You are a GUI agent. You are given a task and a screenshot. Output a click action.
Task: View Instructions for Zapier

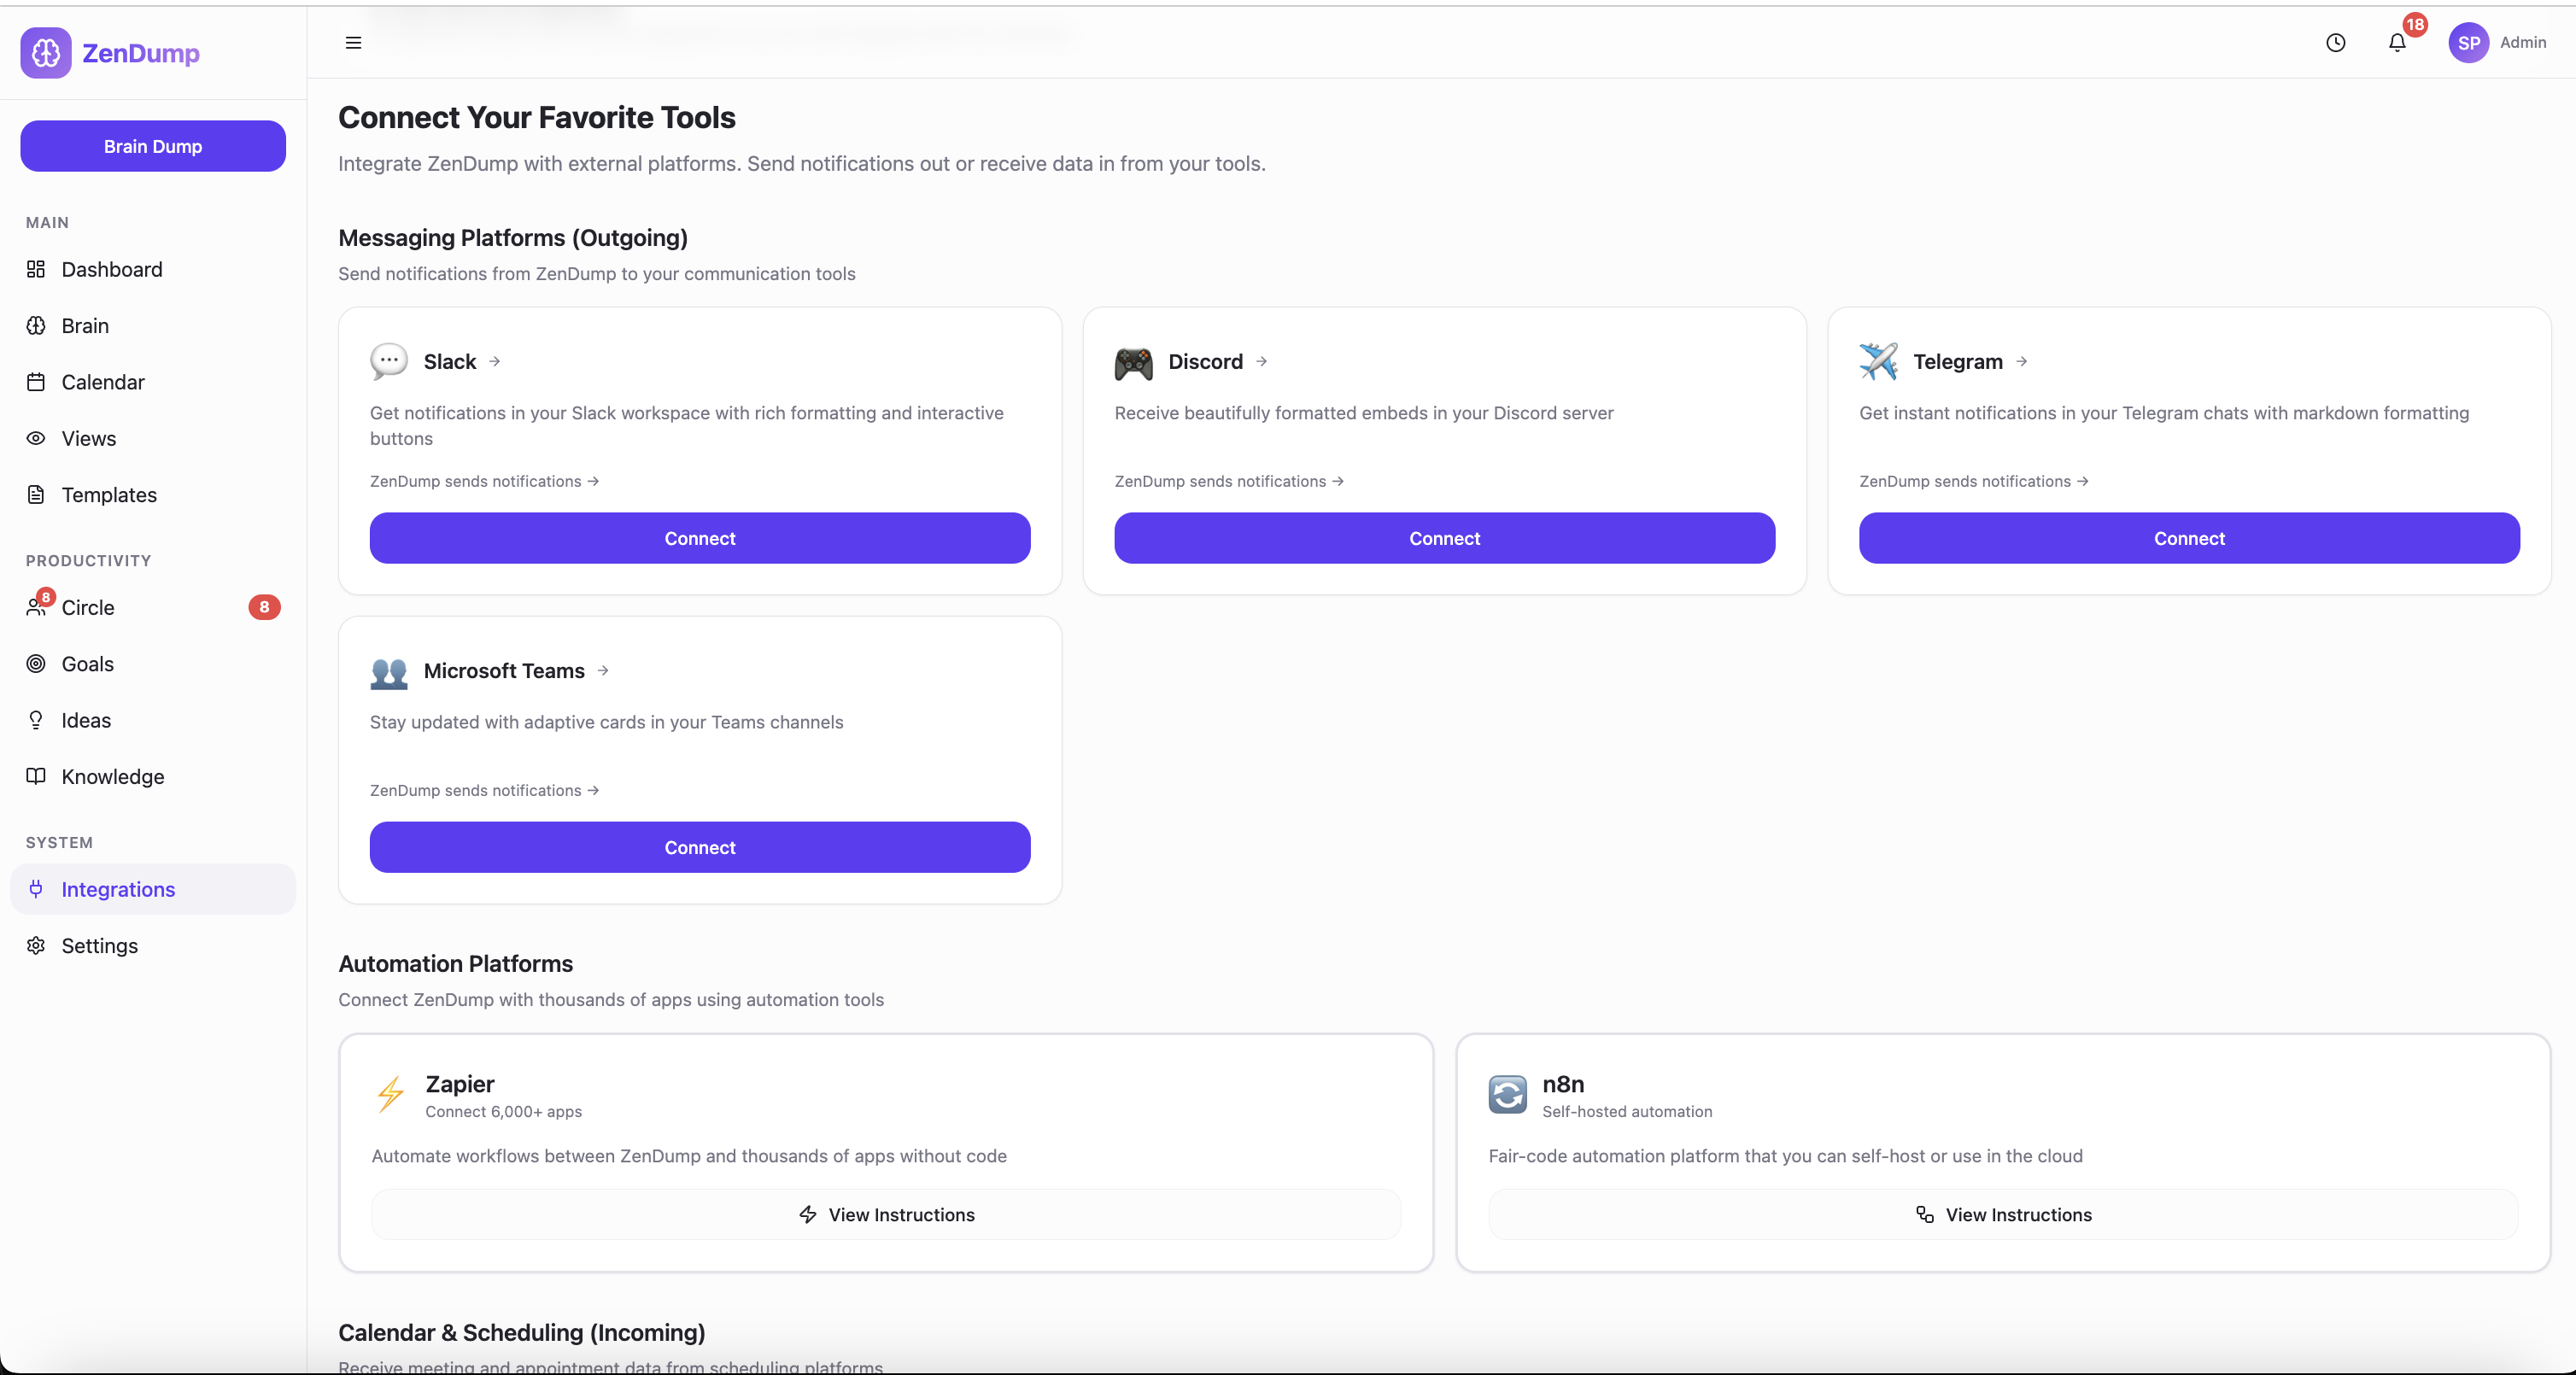tap(886, 1214)
